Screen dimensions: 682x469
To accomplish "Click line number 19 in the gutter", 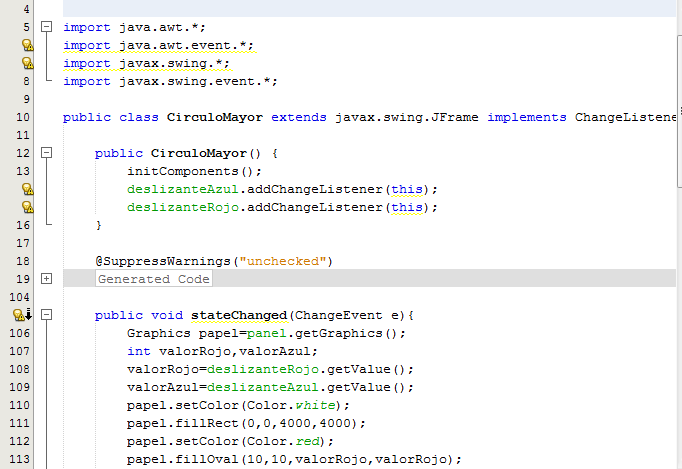I will pyautogui.click(x=23, y=279).
